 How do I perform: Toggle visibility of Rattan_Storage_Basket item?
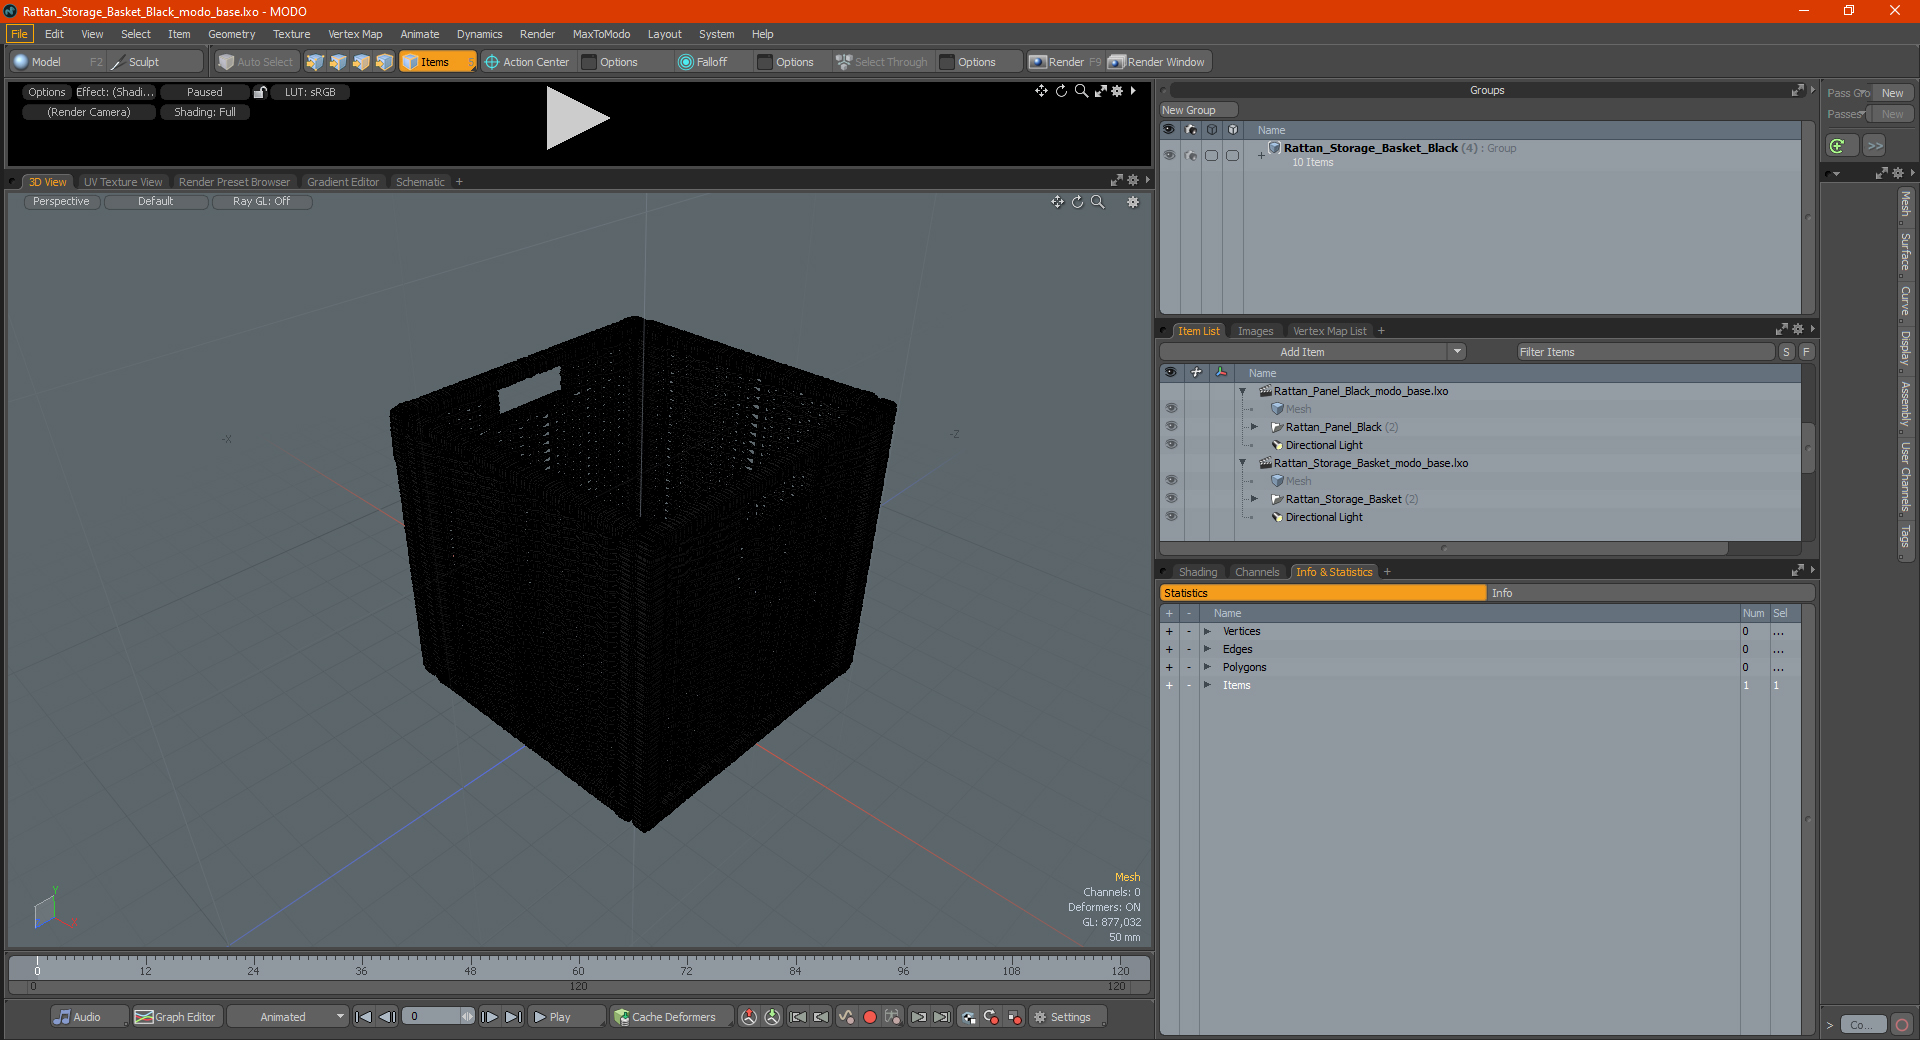1171,499
